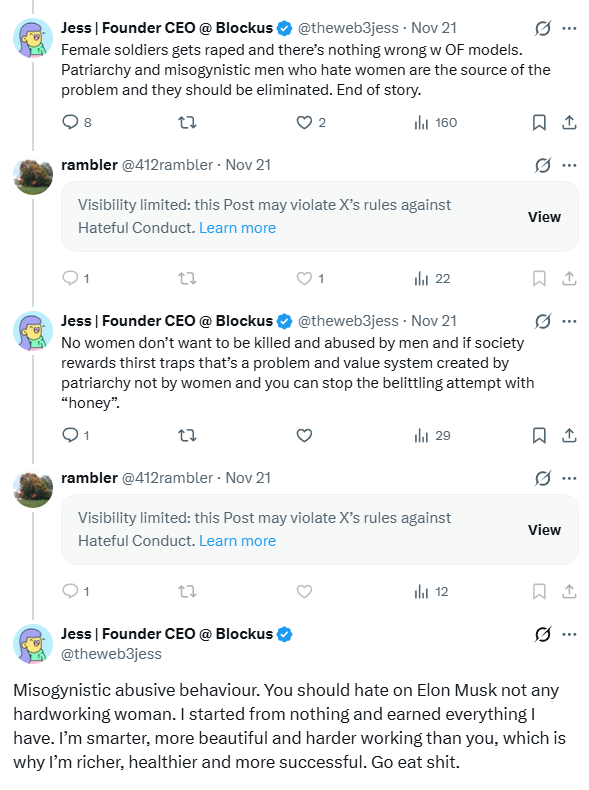Share the first Jess post
This screenshot has height=790, width=589.
pyautogui.click(x=569, y=122)
